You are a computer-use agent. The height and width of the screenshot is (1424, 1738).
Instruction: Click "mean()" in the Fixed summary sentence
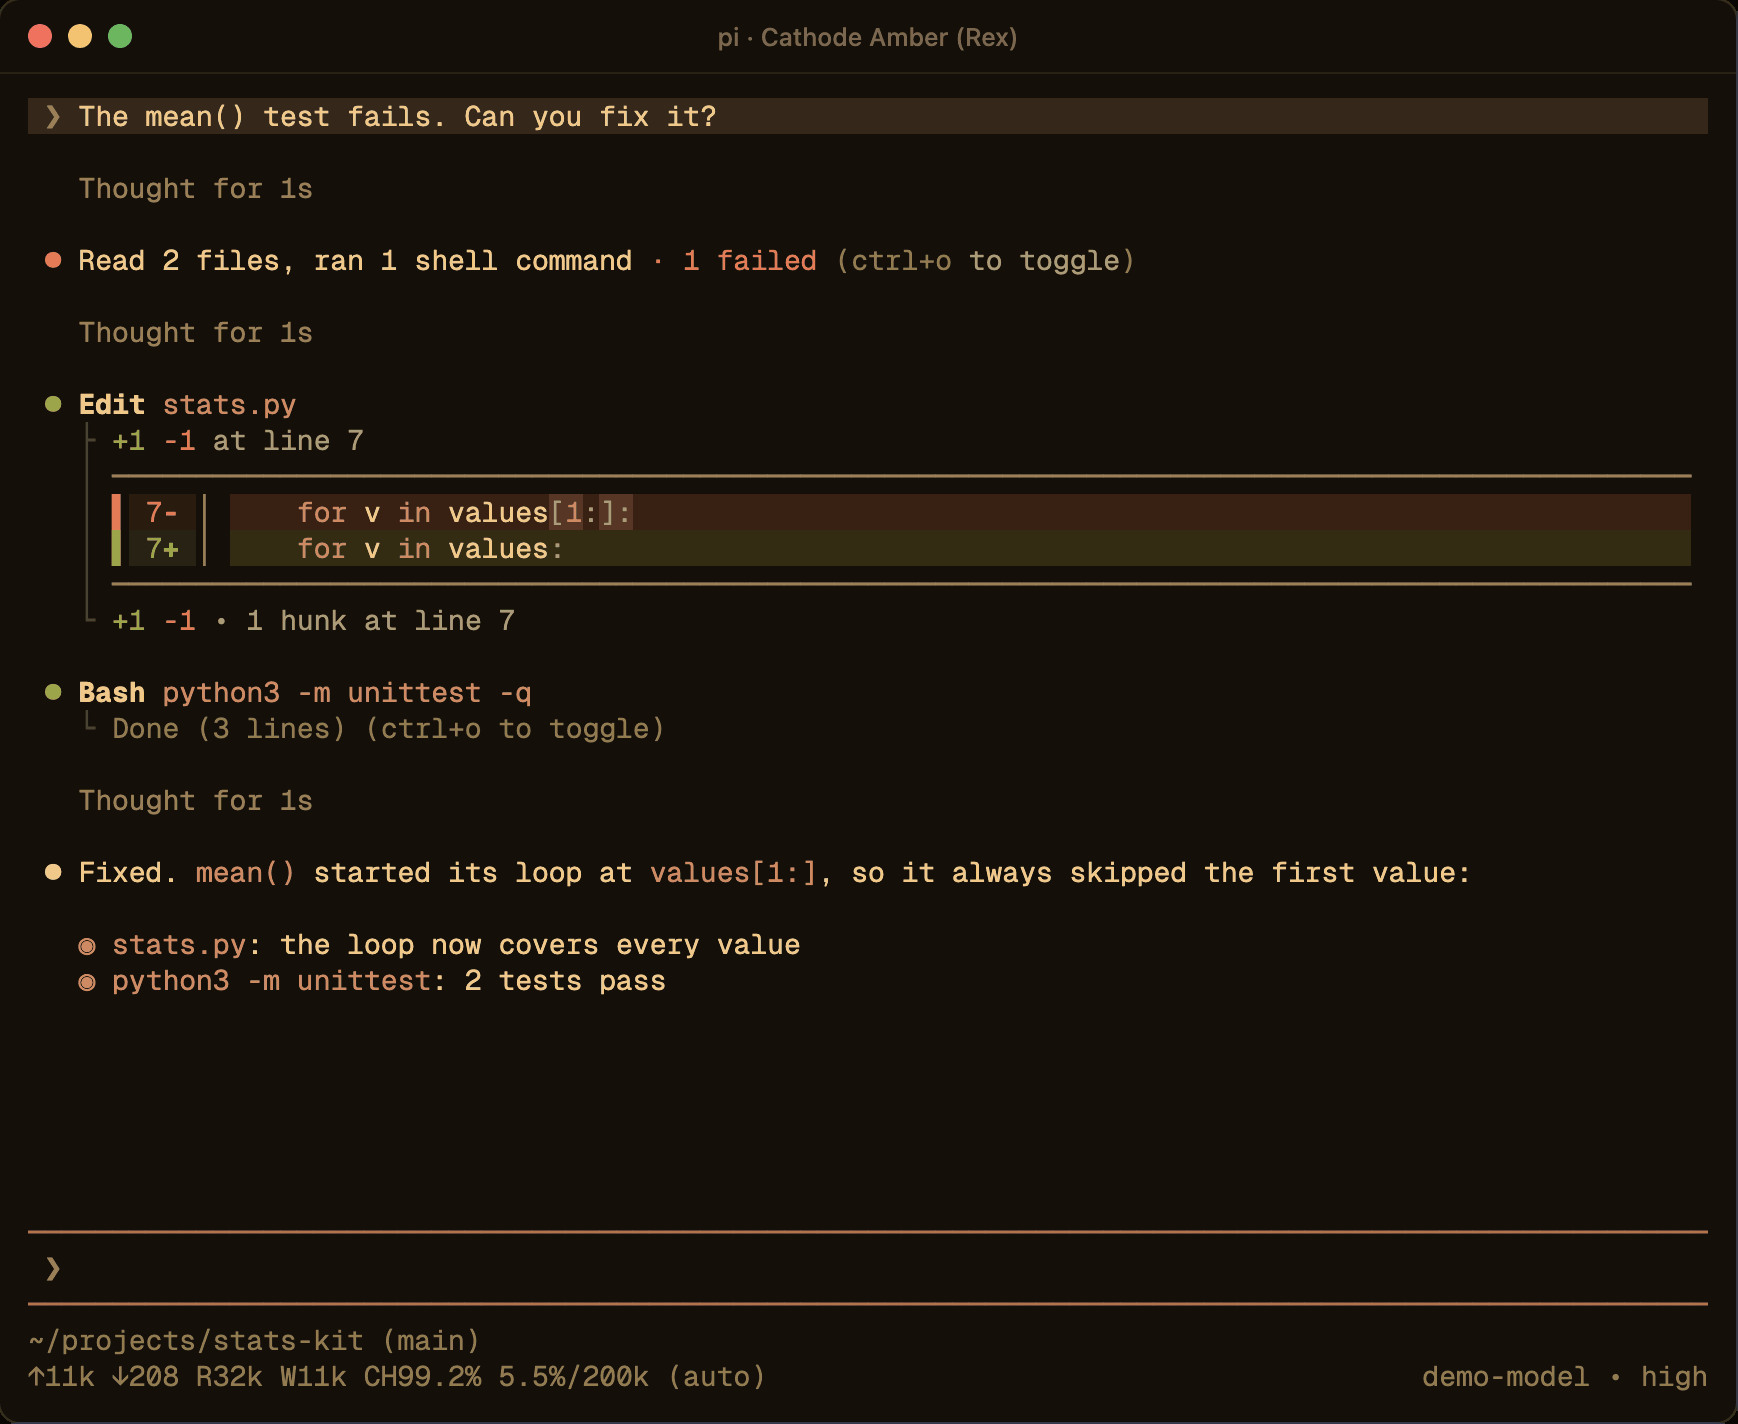(246, 873)
